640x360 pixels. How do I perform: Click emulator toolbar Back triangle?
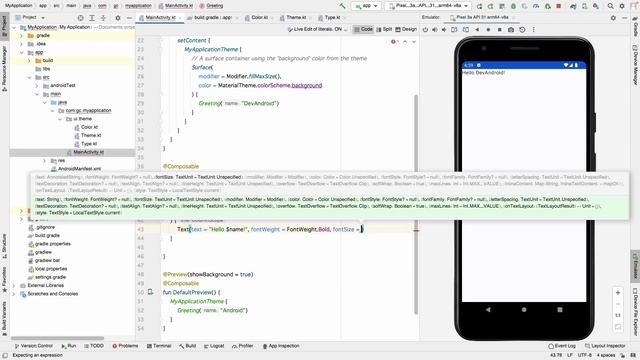[477, 30]
